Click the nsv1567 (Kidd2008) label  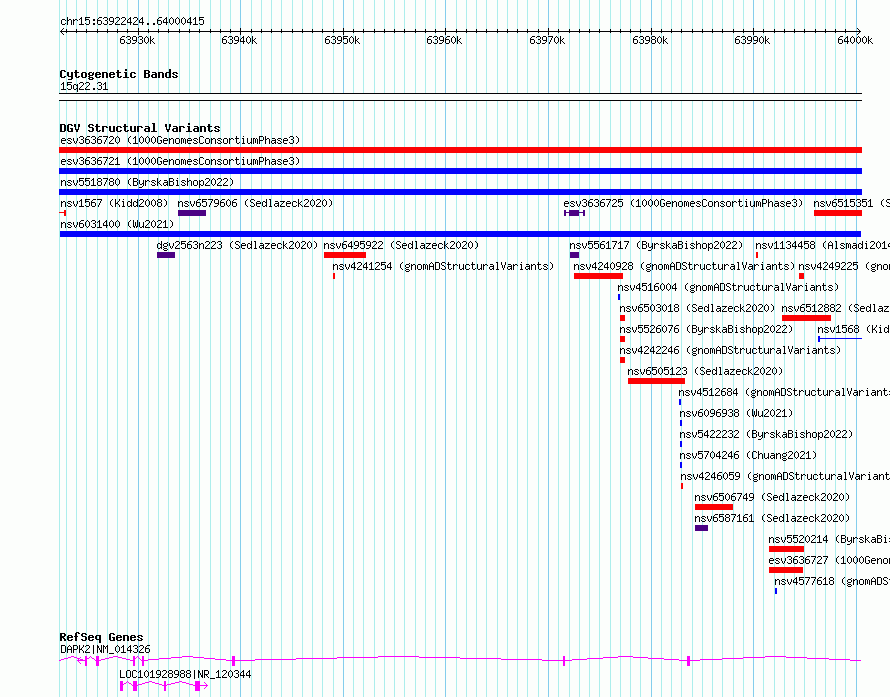coord(114,203)
